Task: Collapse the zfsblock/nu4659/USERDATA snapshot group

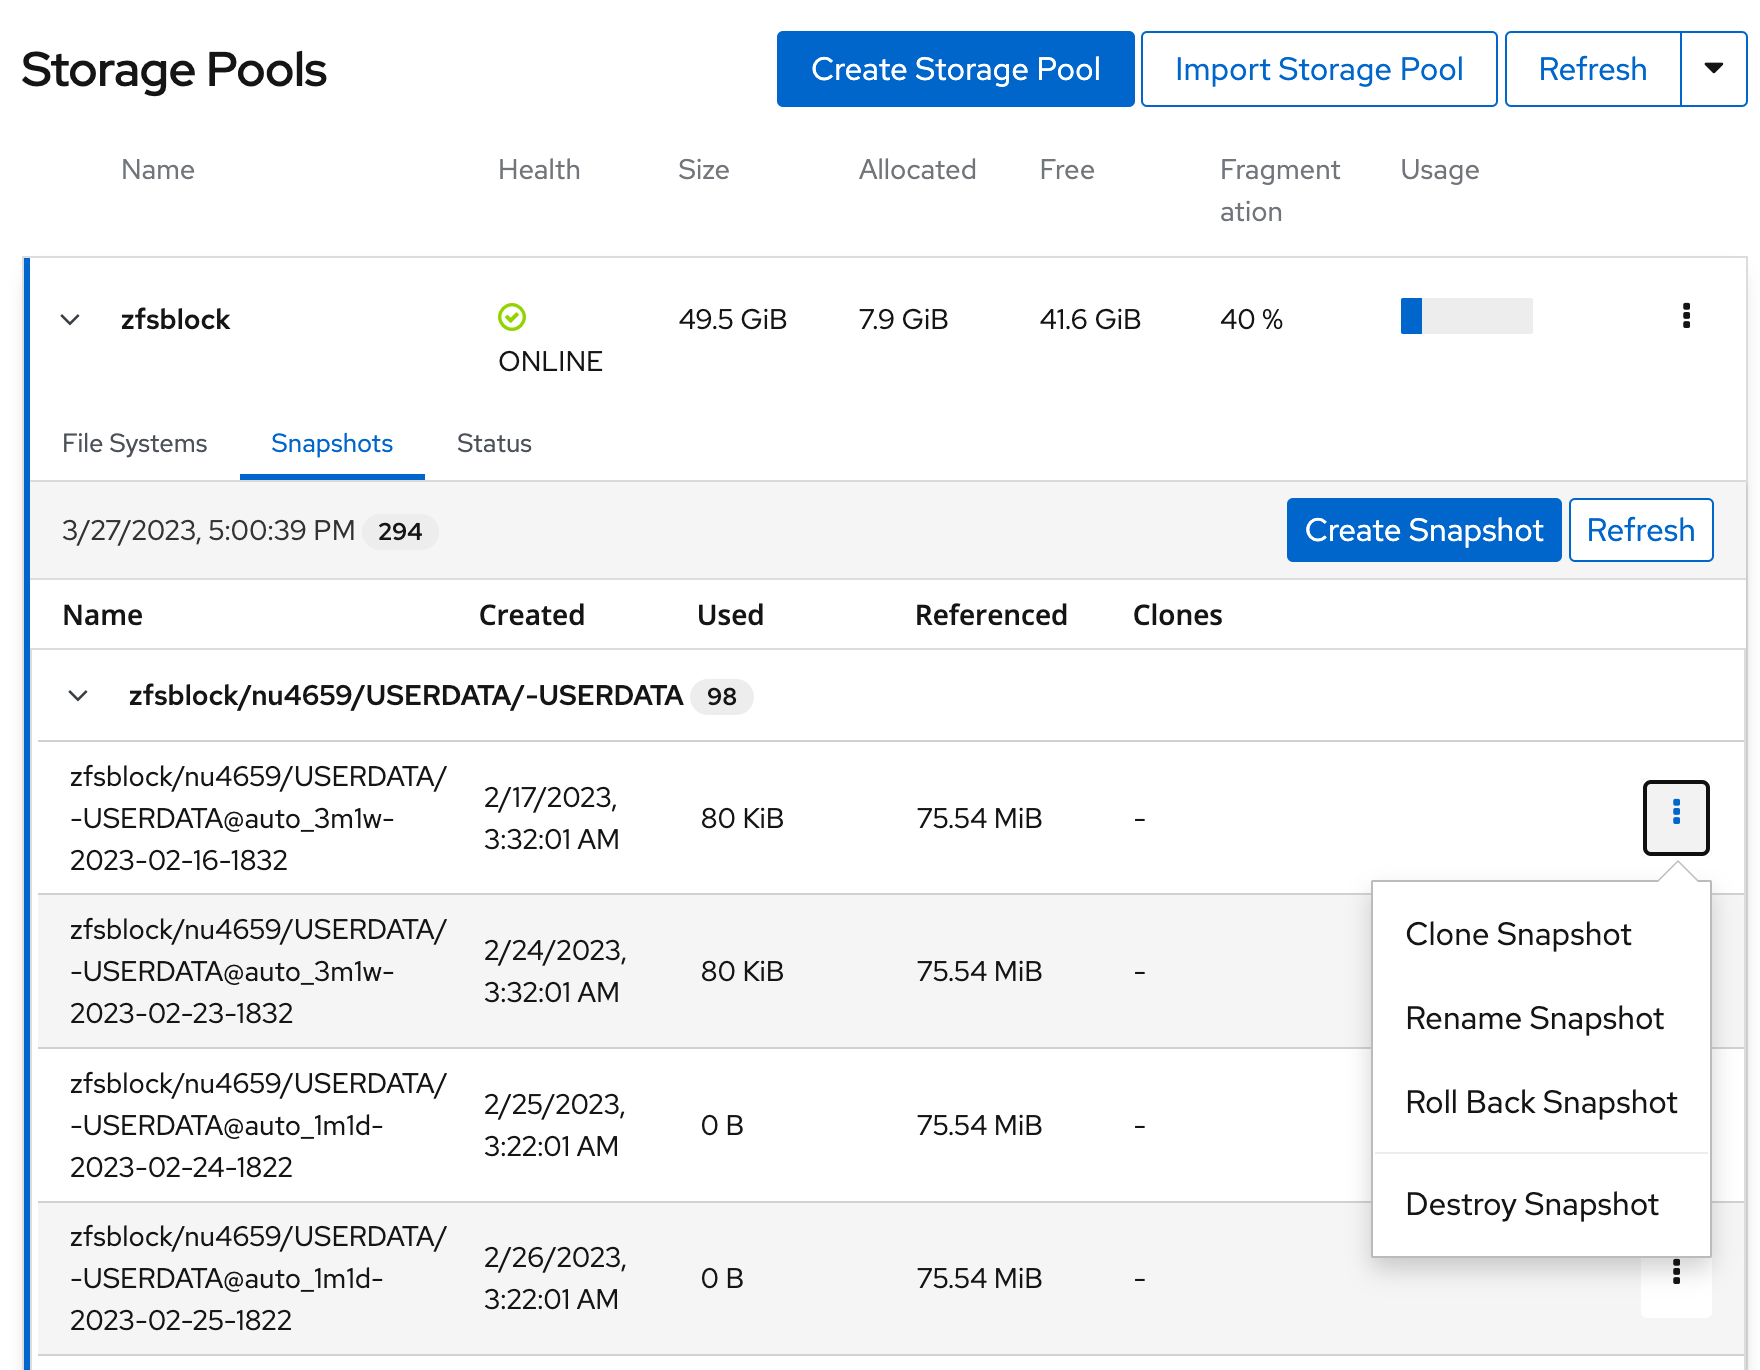Action: pos(78,696)
